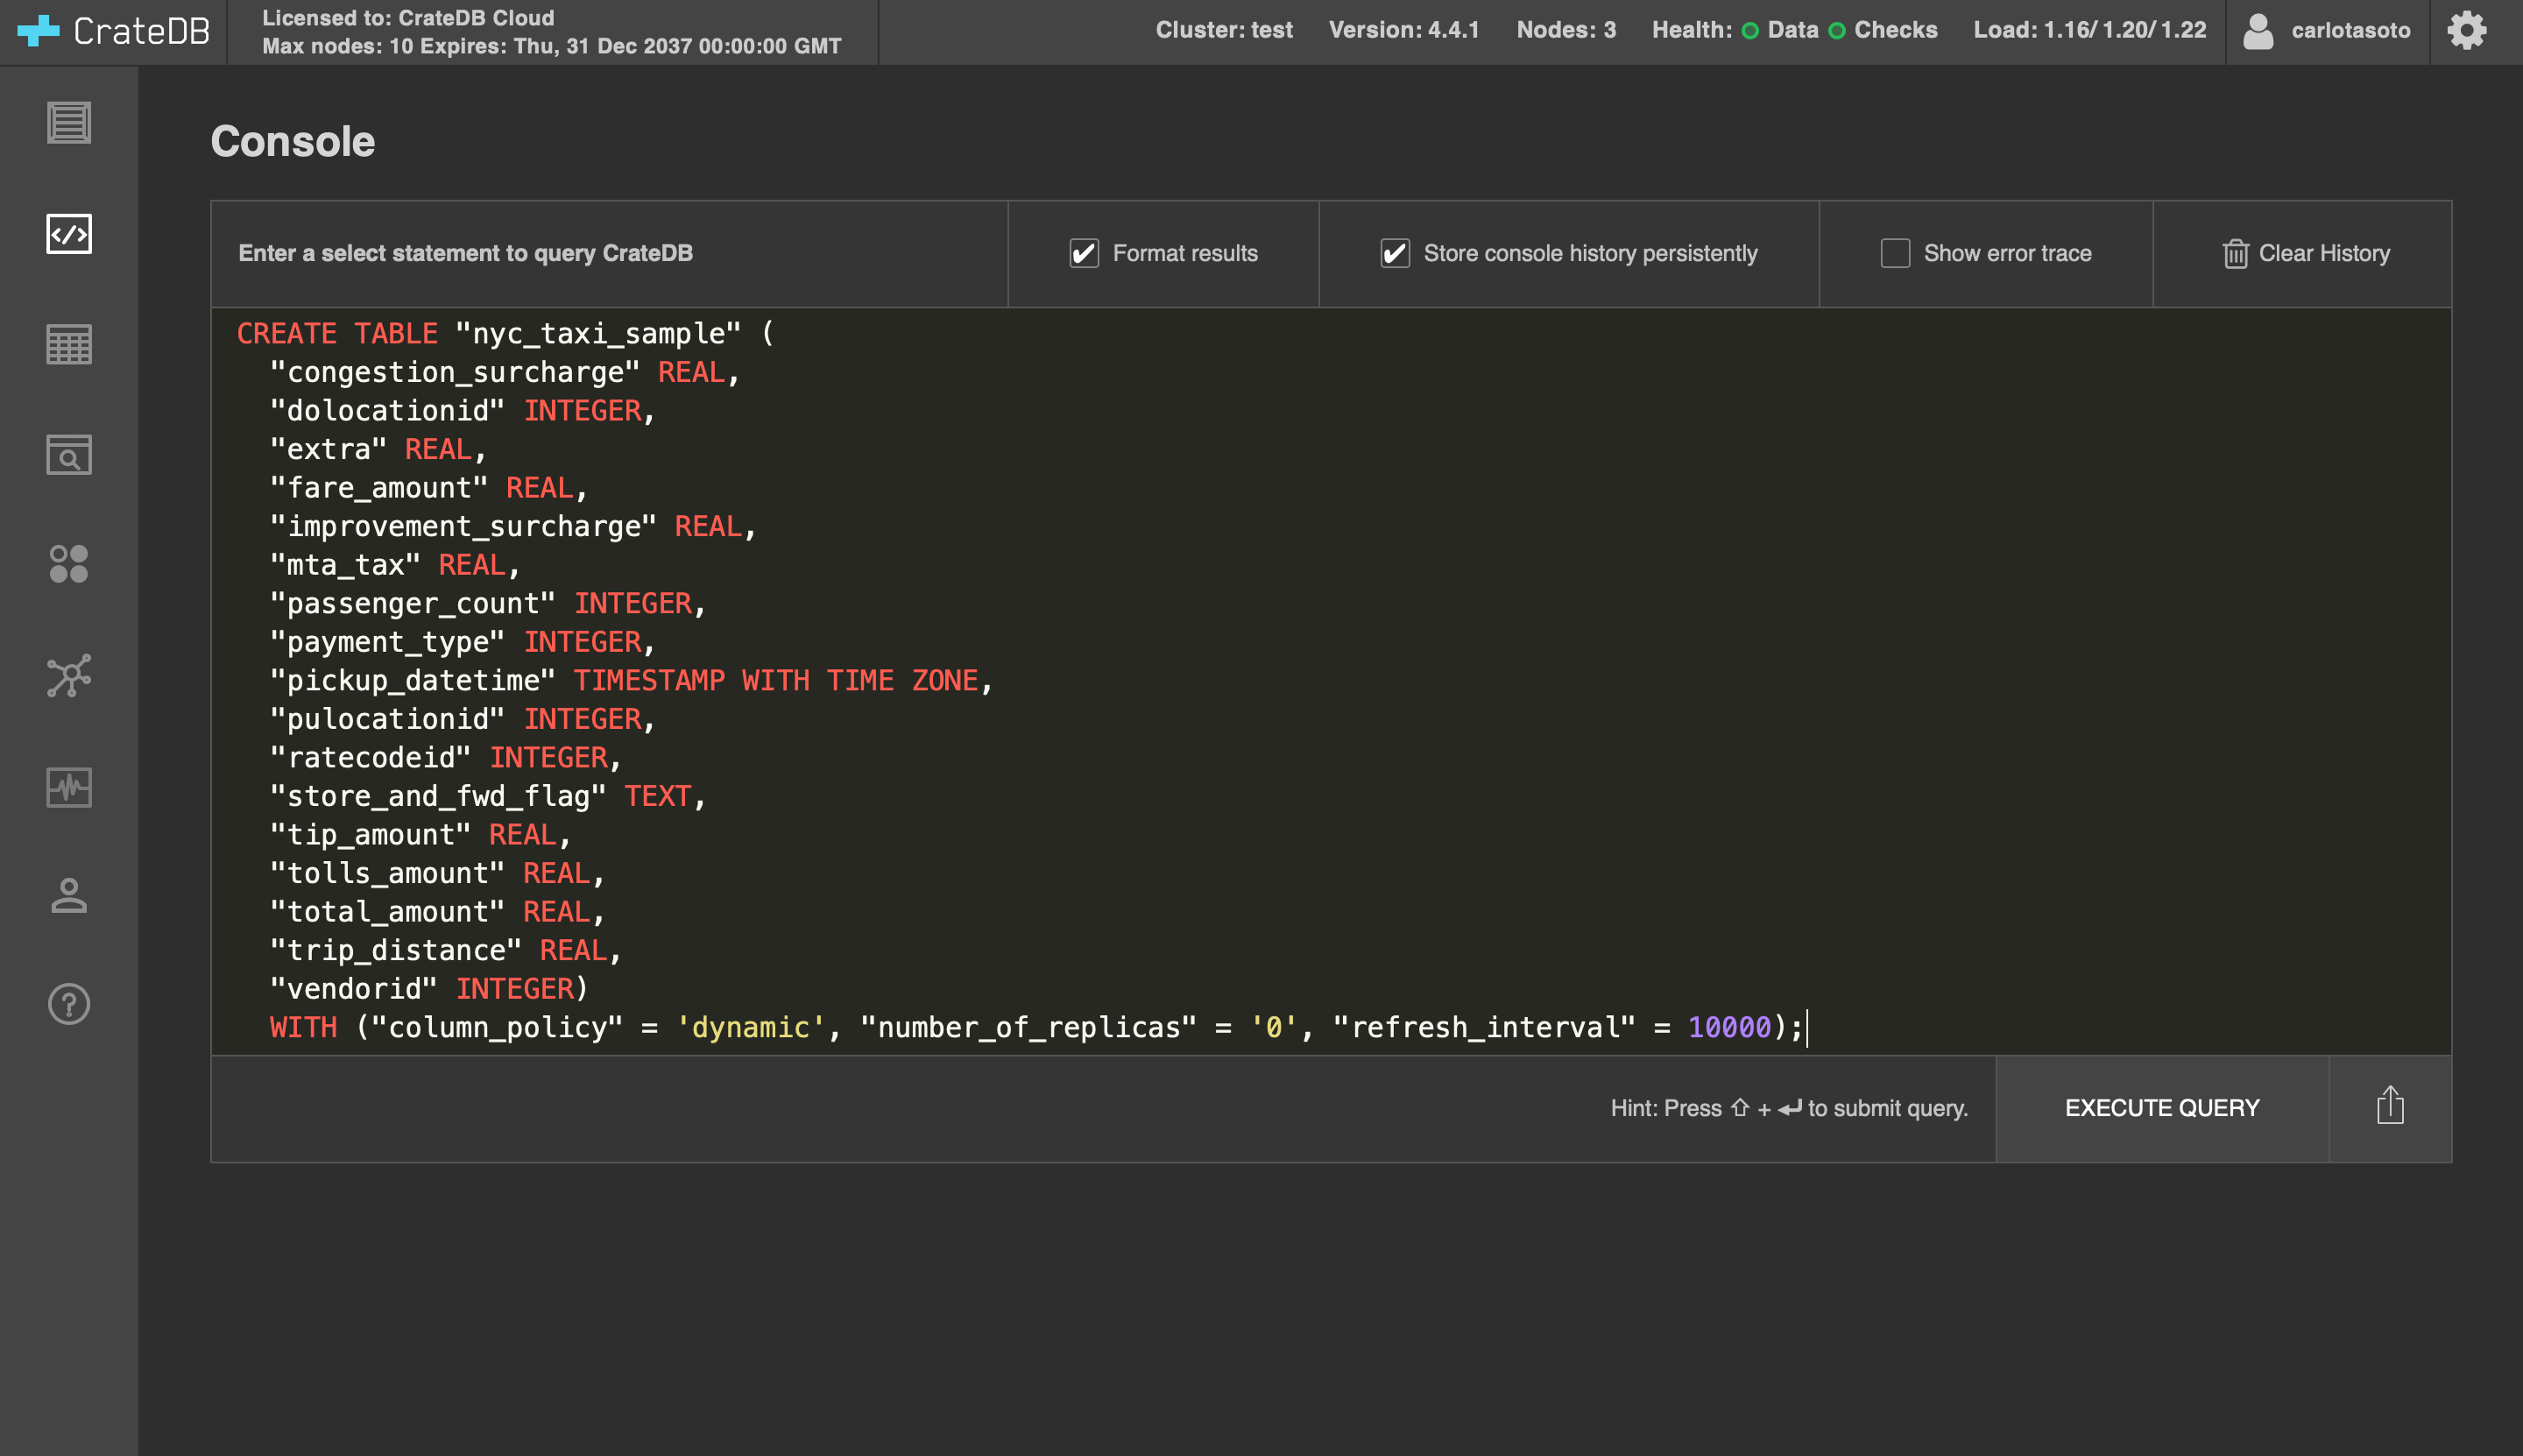Open the Views page icon with magnifier

[x=69, y=455]
